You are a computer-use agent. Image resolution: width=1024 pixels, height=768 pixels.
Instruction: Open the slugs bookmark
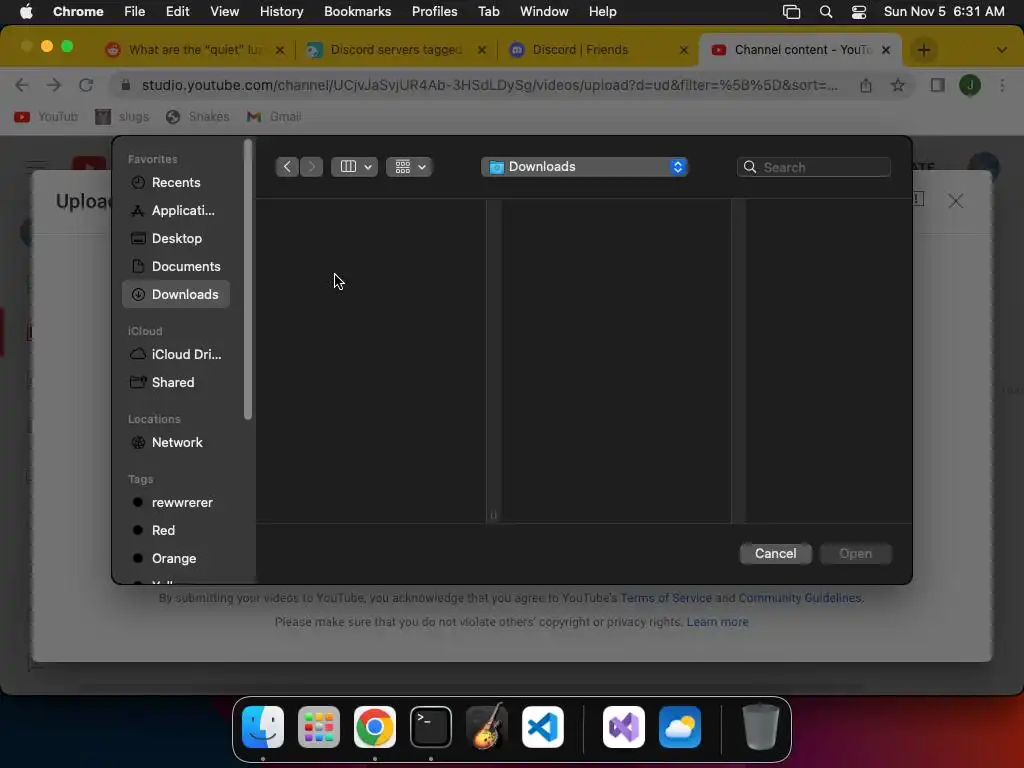(x=122, y=117)
